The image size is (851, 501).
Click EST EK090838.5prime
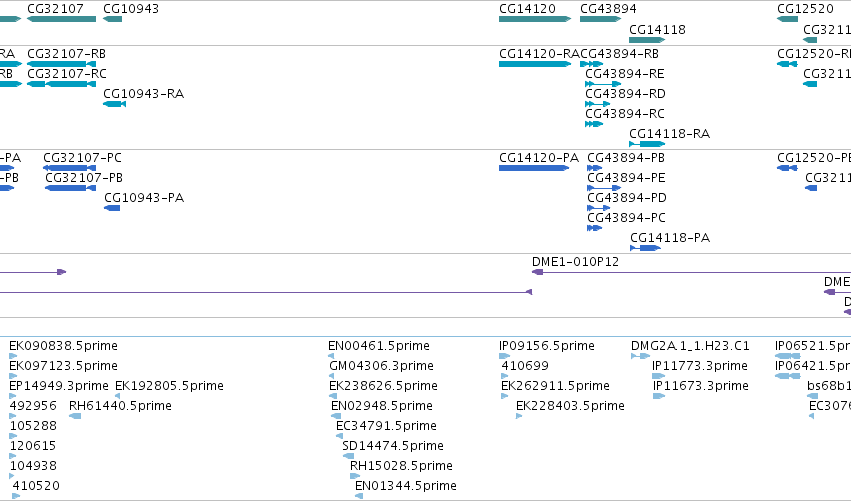click(13, 356)
